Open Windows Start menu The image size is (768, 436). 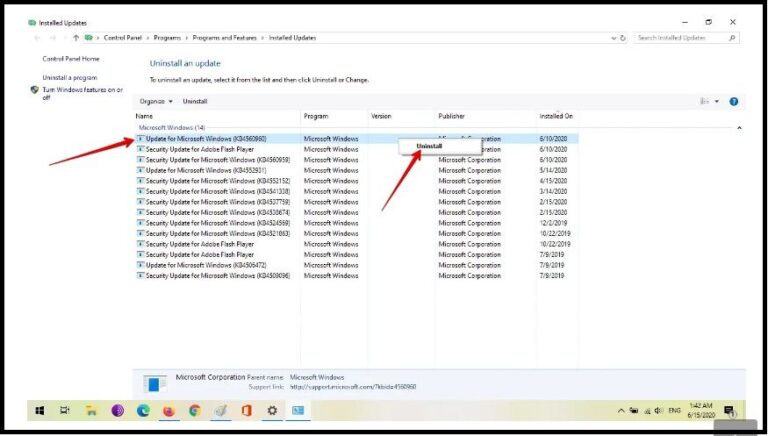(x=40, y=411)
